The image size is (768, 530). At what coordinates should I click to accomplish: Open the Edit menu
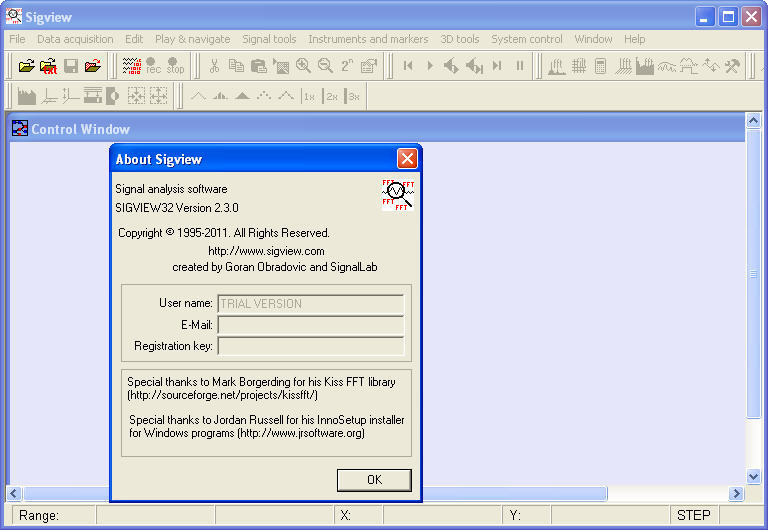click(x=134, y=39)
